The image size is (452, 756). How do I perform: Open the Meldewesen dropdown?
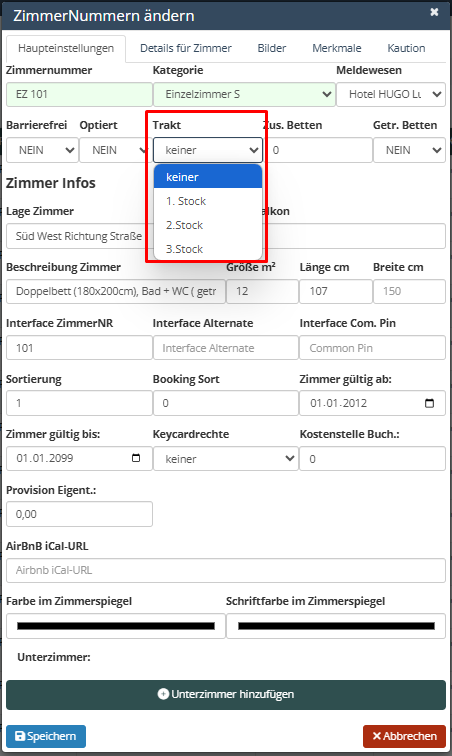coord(391,94)
